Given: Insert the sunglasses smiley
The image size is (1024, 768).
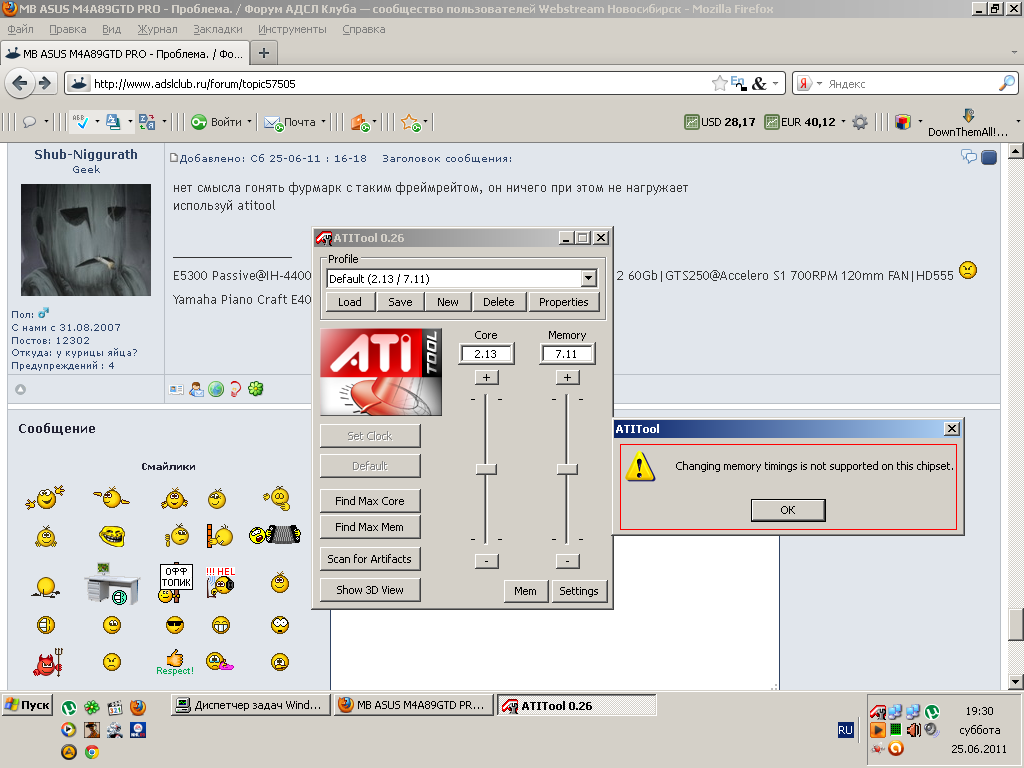Looking at the screenshot, I should click(x=175, y=626).
